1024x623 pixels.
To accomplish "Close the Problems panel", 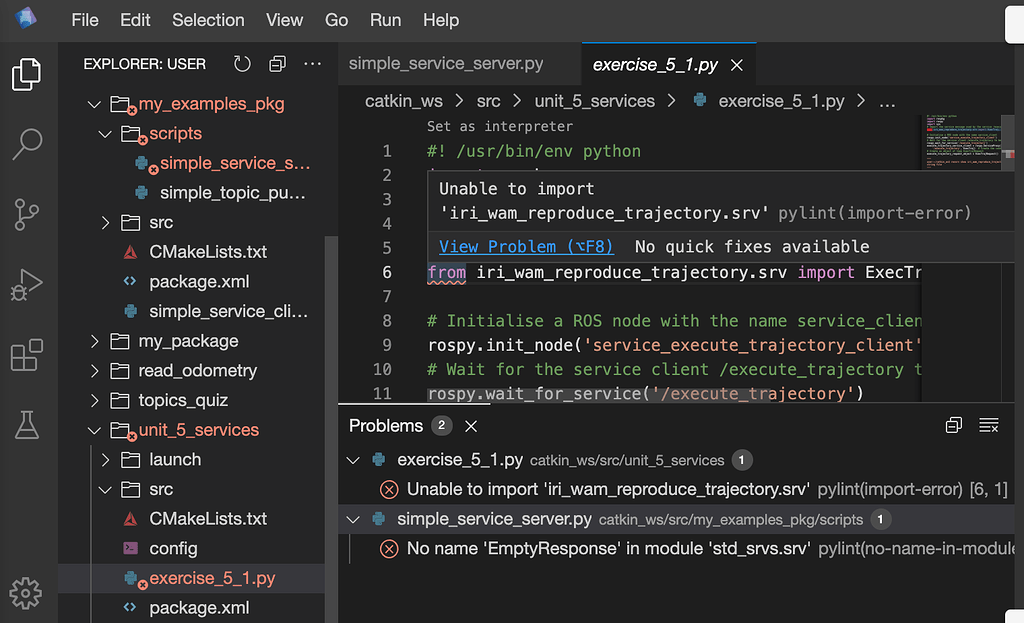I will 470,425.
